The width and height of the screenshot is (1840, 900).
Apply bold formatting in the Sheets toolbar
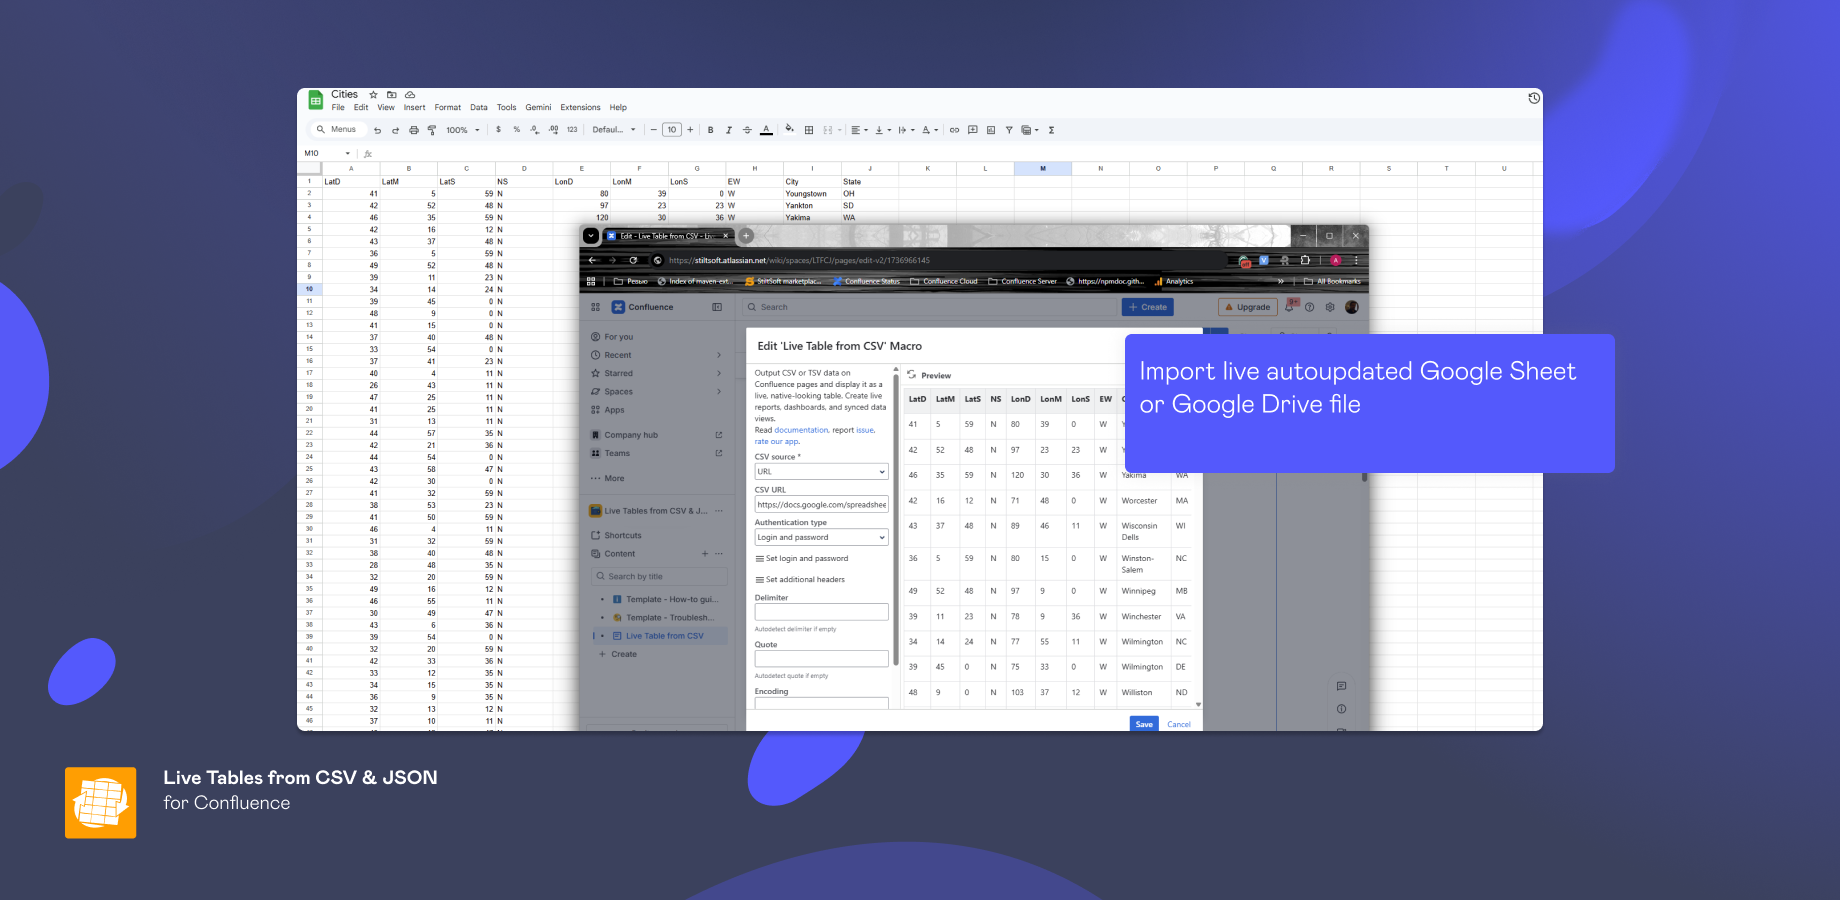(710, 130)
